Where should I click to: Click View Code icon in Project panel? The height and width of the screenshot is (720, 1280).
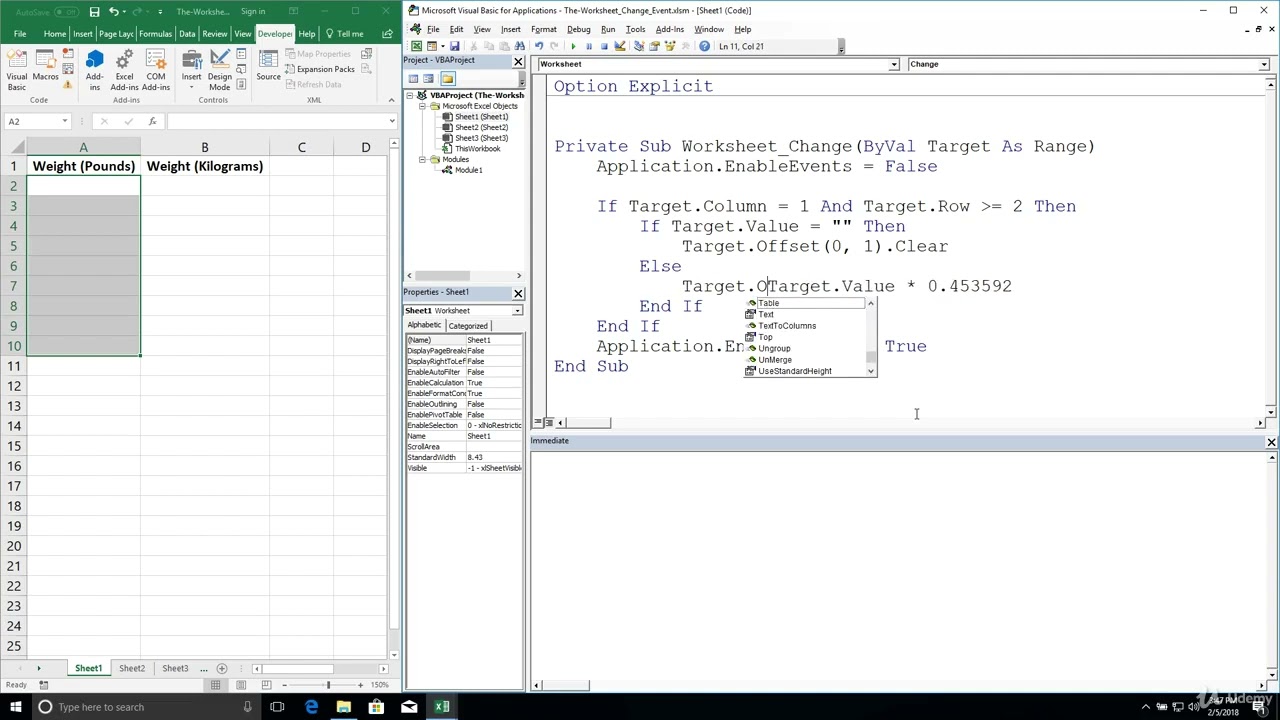(x=413, y=79)
